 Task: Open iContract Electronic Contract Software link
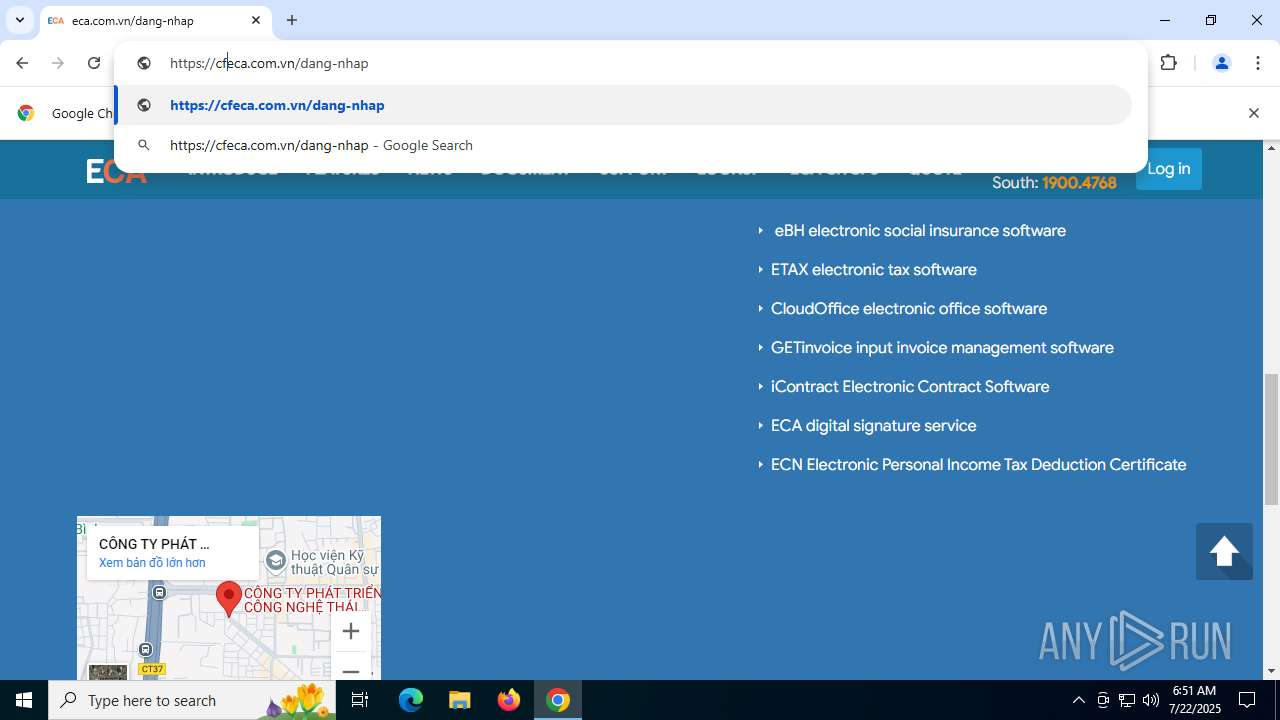[910, 387]
